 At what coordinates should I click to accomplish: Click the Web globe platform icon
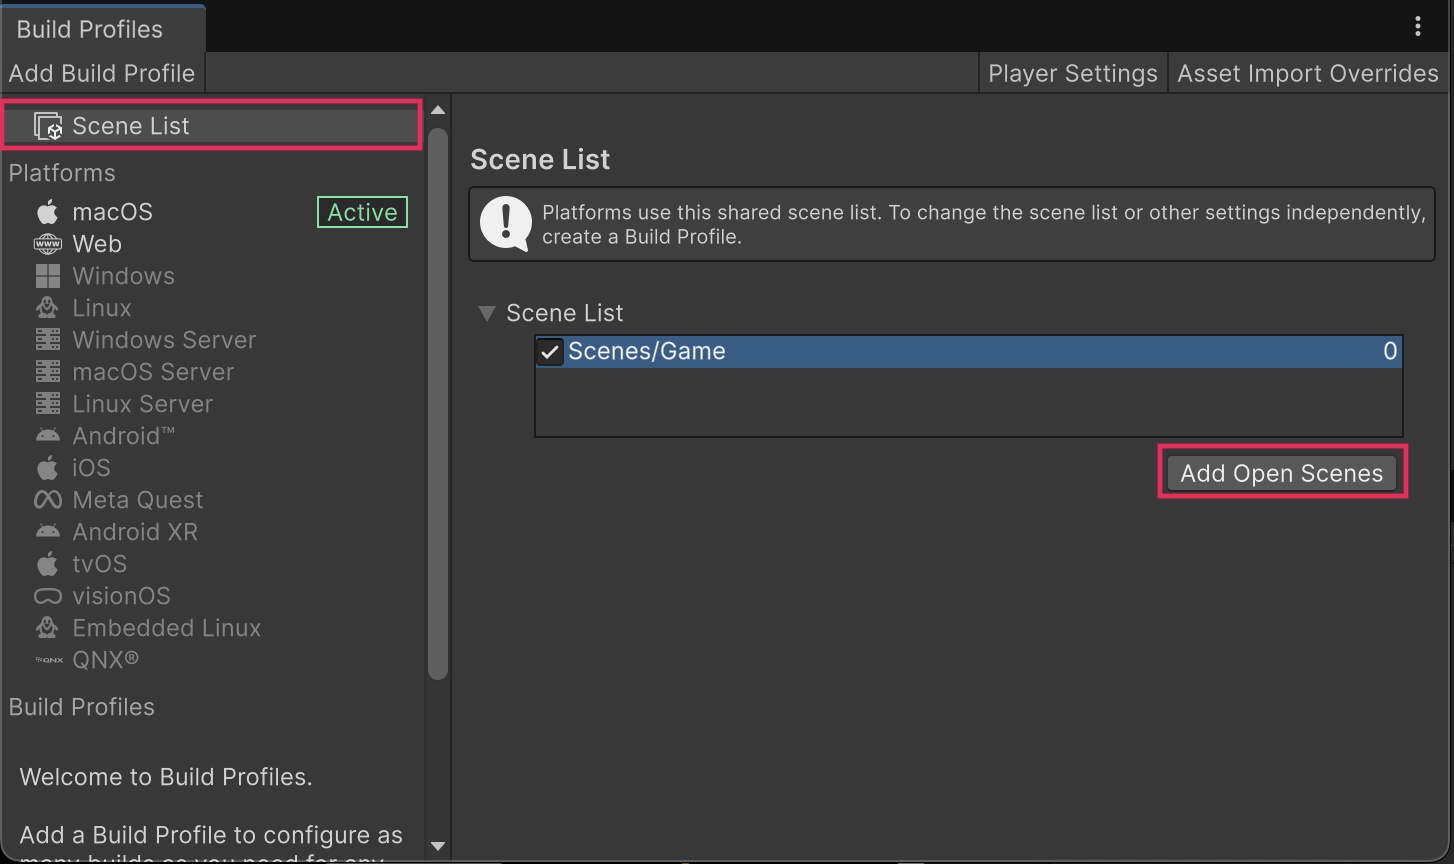pos(47,244)
